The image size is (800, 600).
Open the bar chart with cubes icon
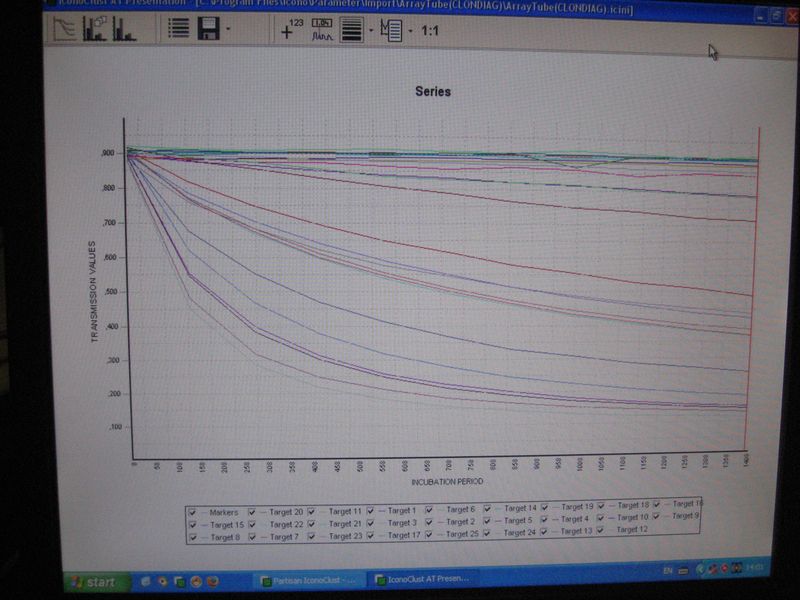(95, 29)
